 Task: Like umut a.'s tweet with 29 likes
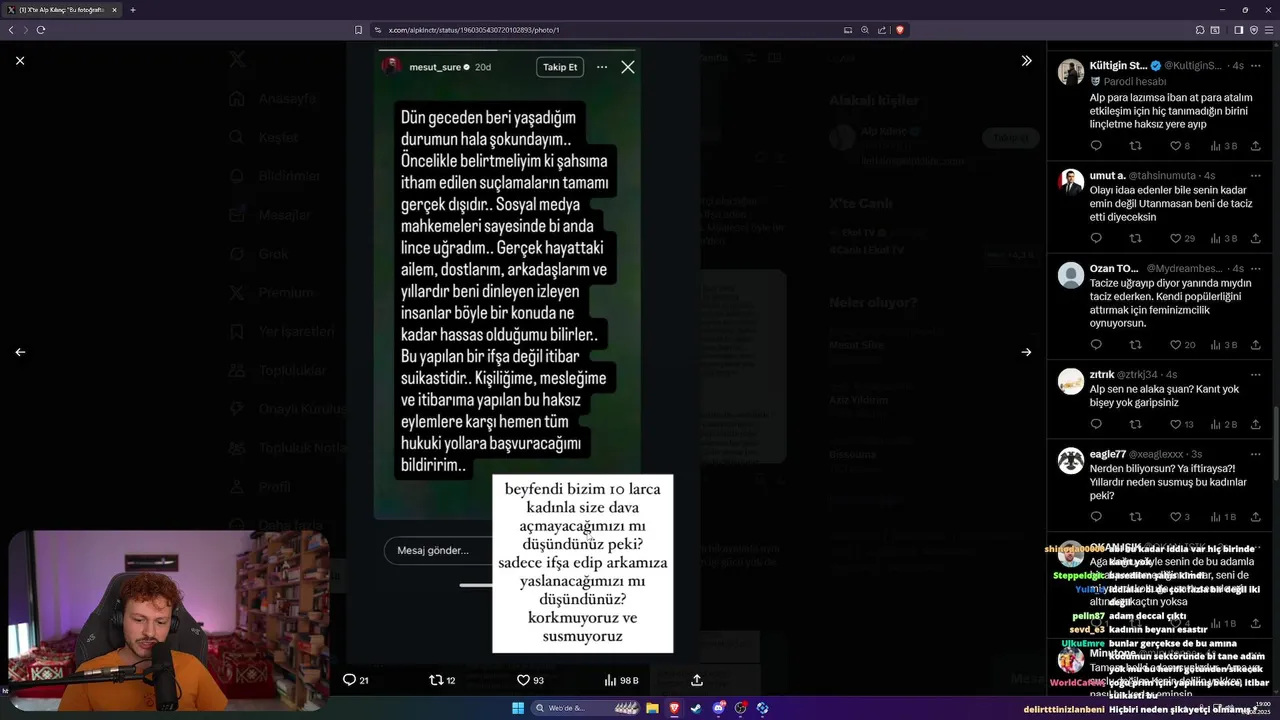point(1182,239)
